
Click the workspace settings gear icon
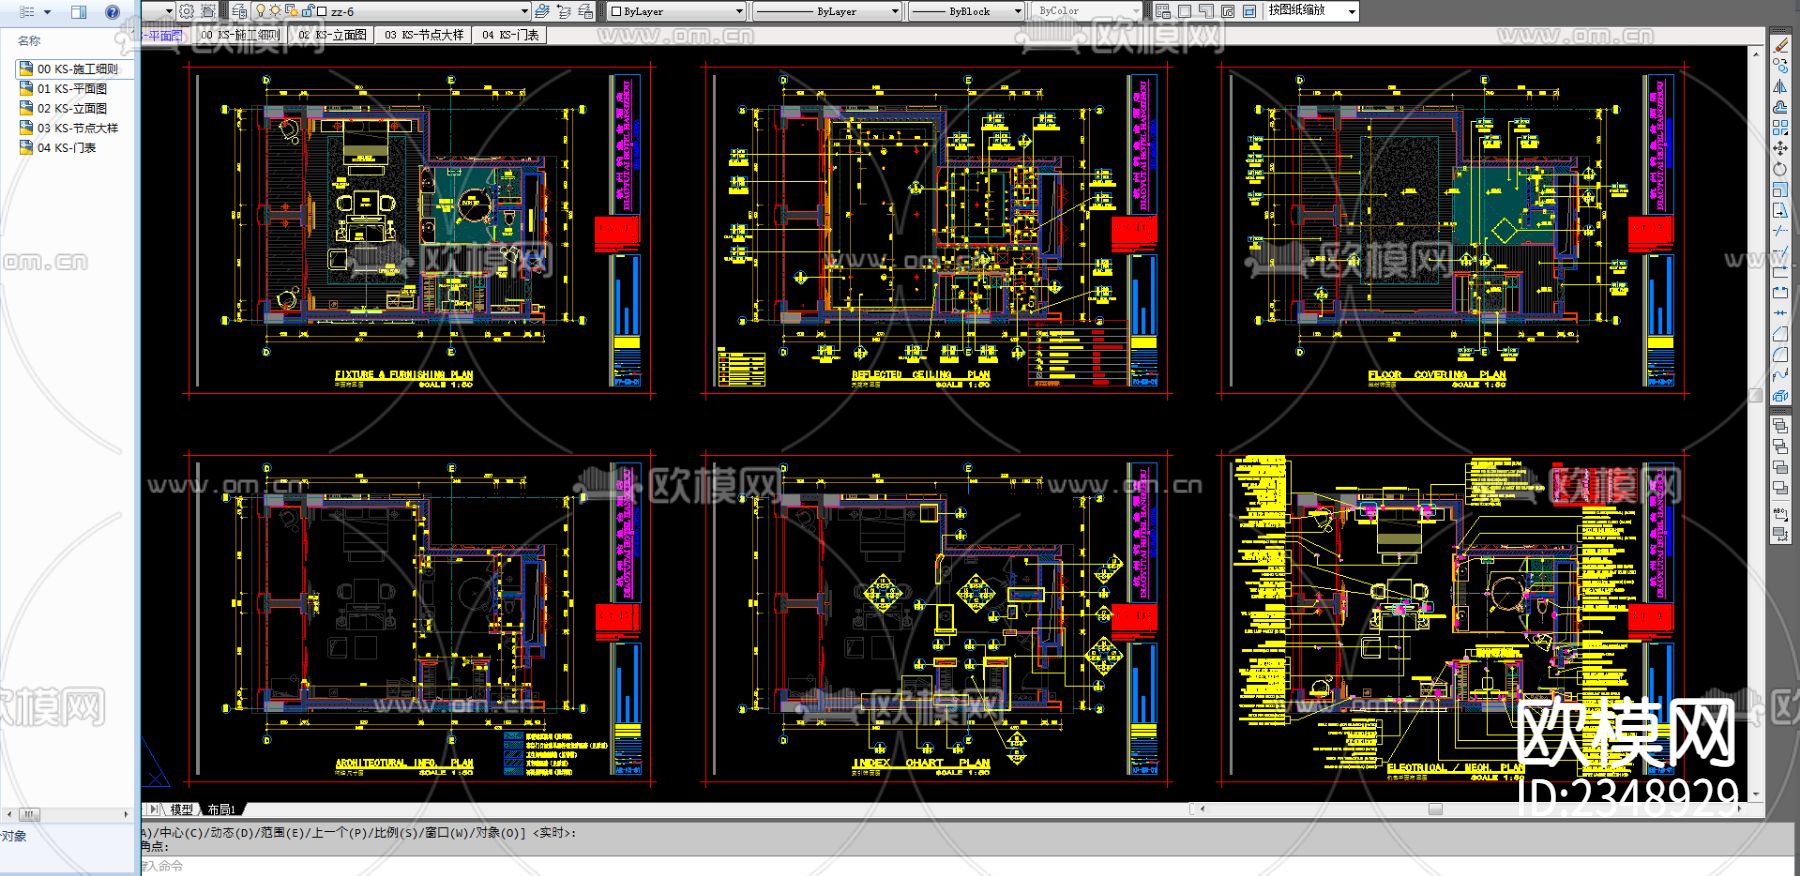[x=187, y=11]
